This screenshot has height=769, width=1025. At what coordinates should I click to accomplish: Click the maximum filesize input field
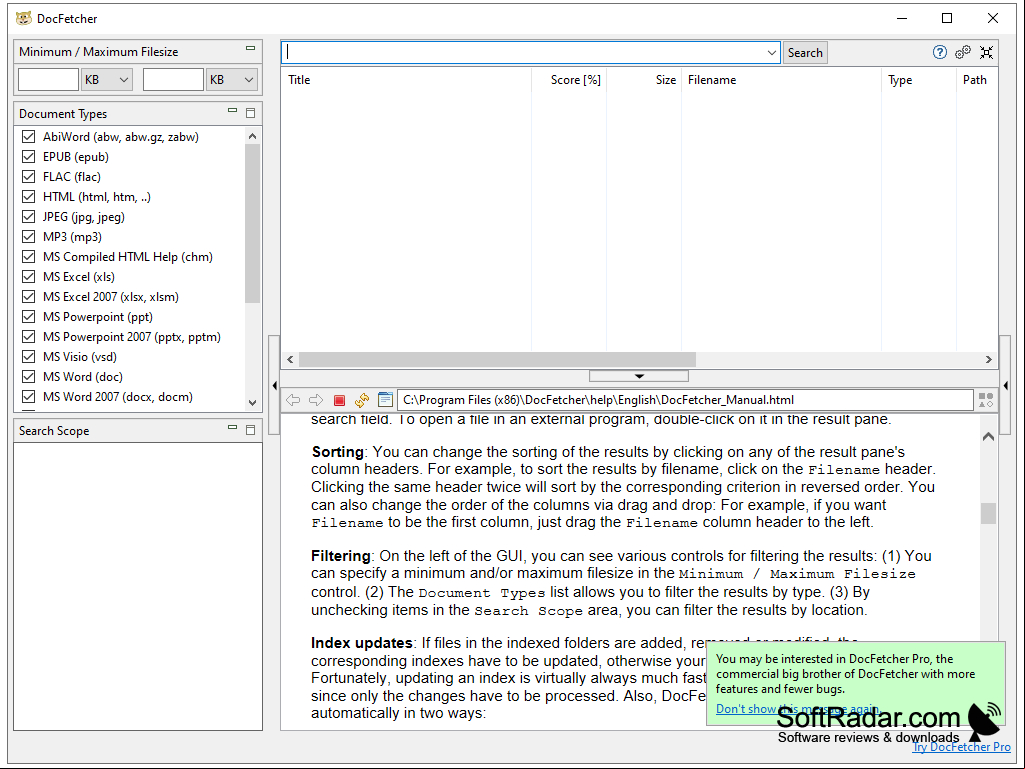tap(173, 80)
